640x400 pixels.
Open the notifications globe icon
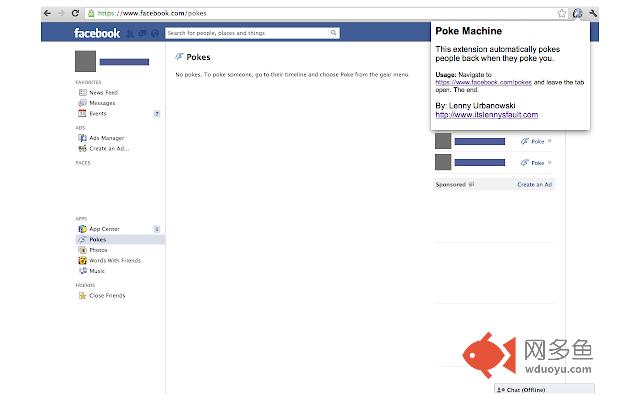(x=155, y=33)
